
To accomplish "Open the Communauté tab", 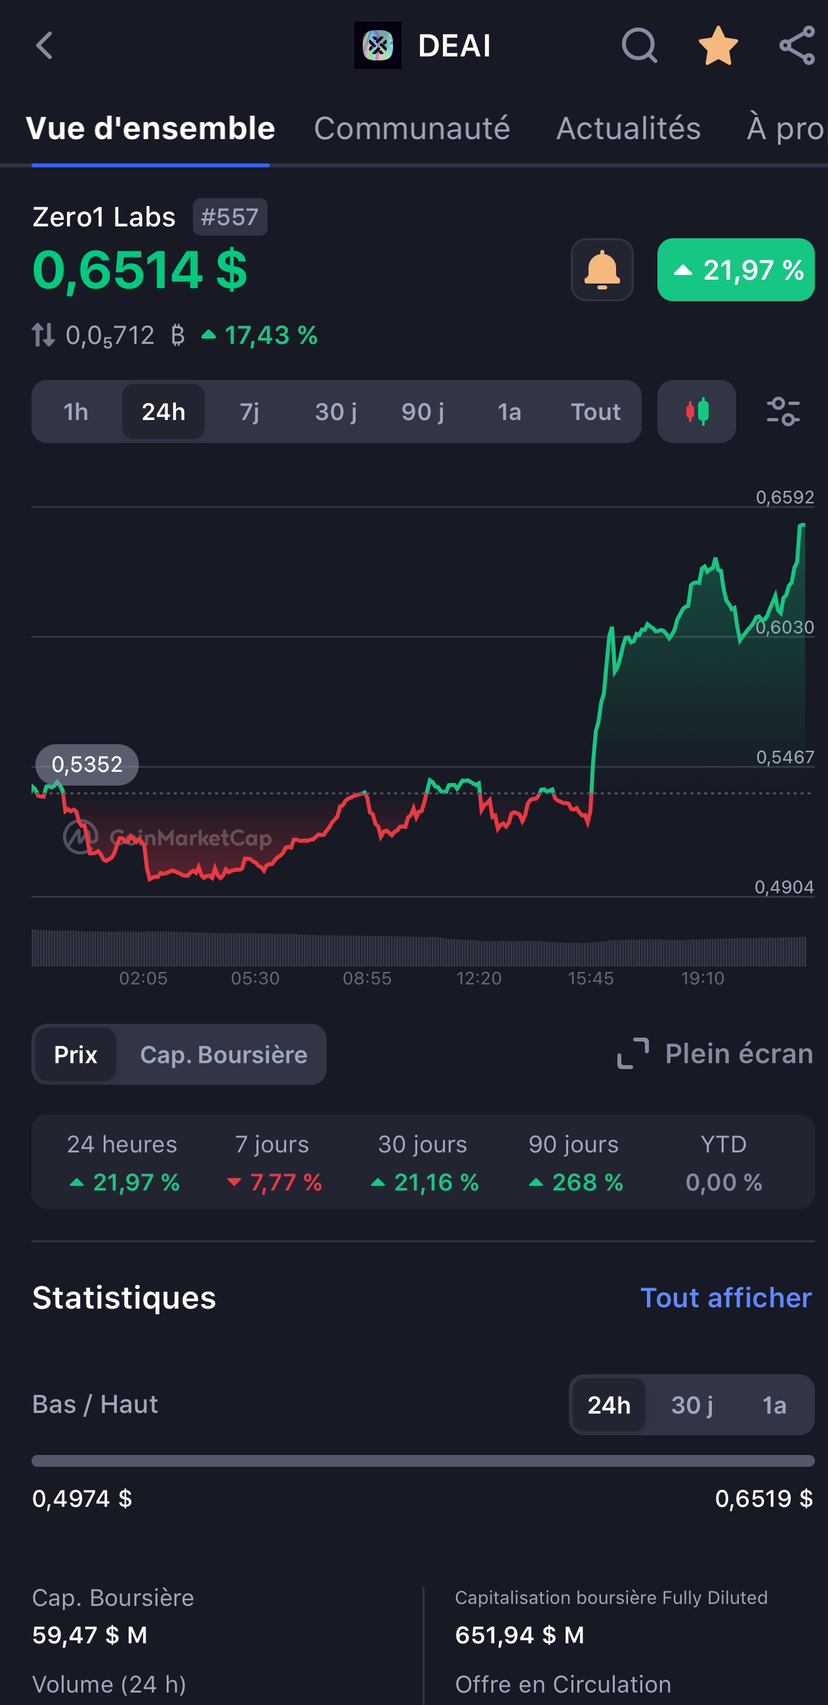I will pyautogui.click(x=412, y=128).
